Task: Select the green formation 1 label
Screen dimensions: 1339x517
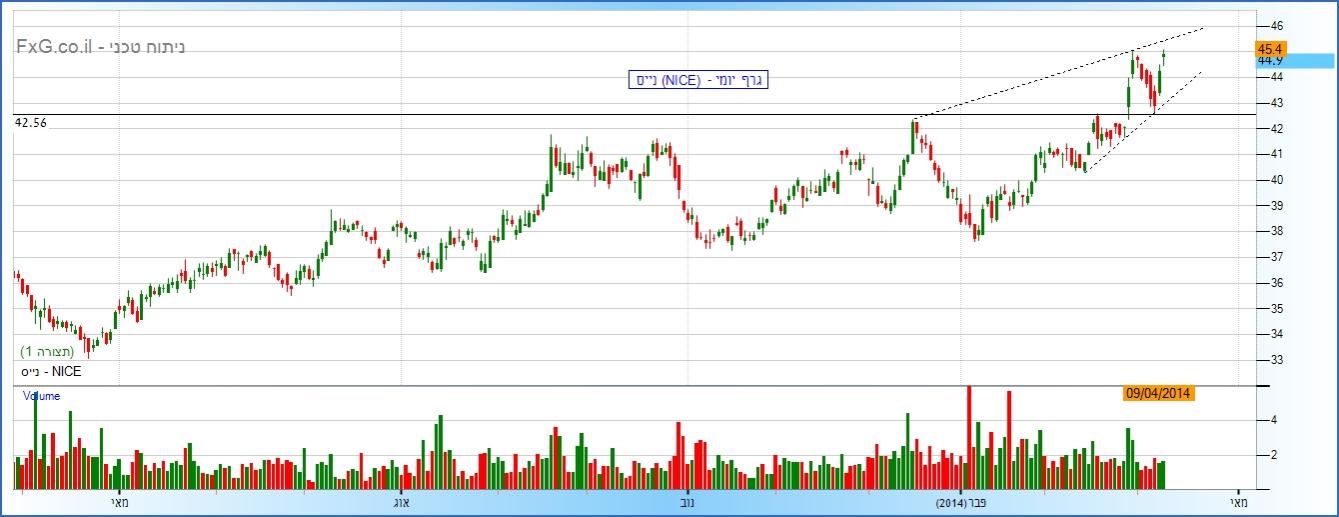Action: 47,352
